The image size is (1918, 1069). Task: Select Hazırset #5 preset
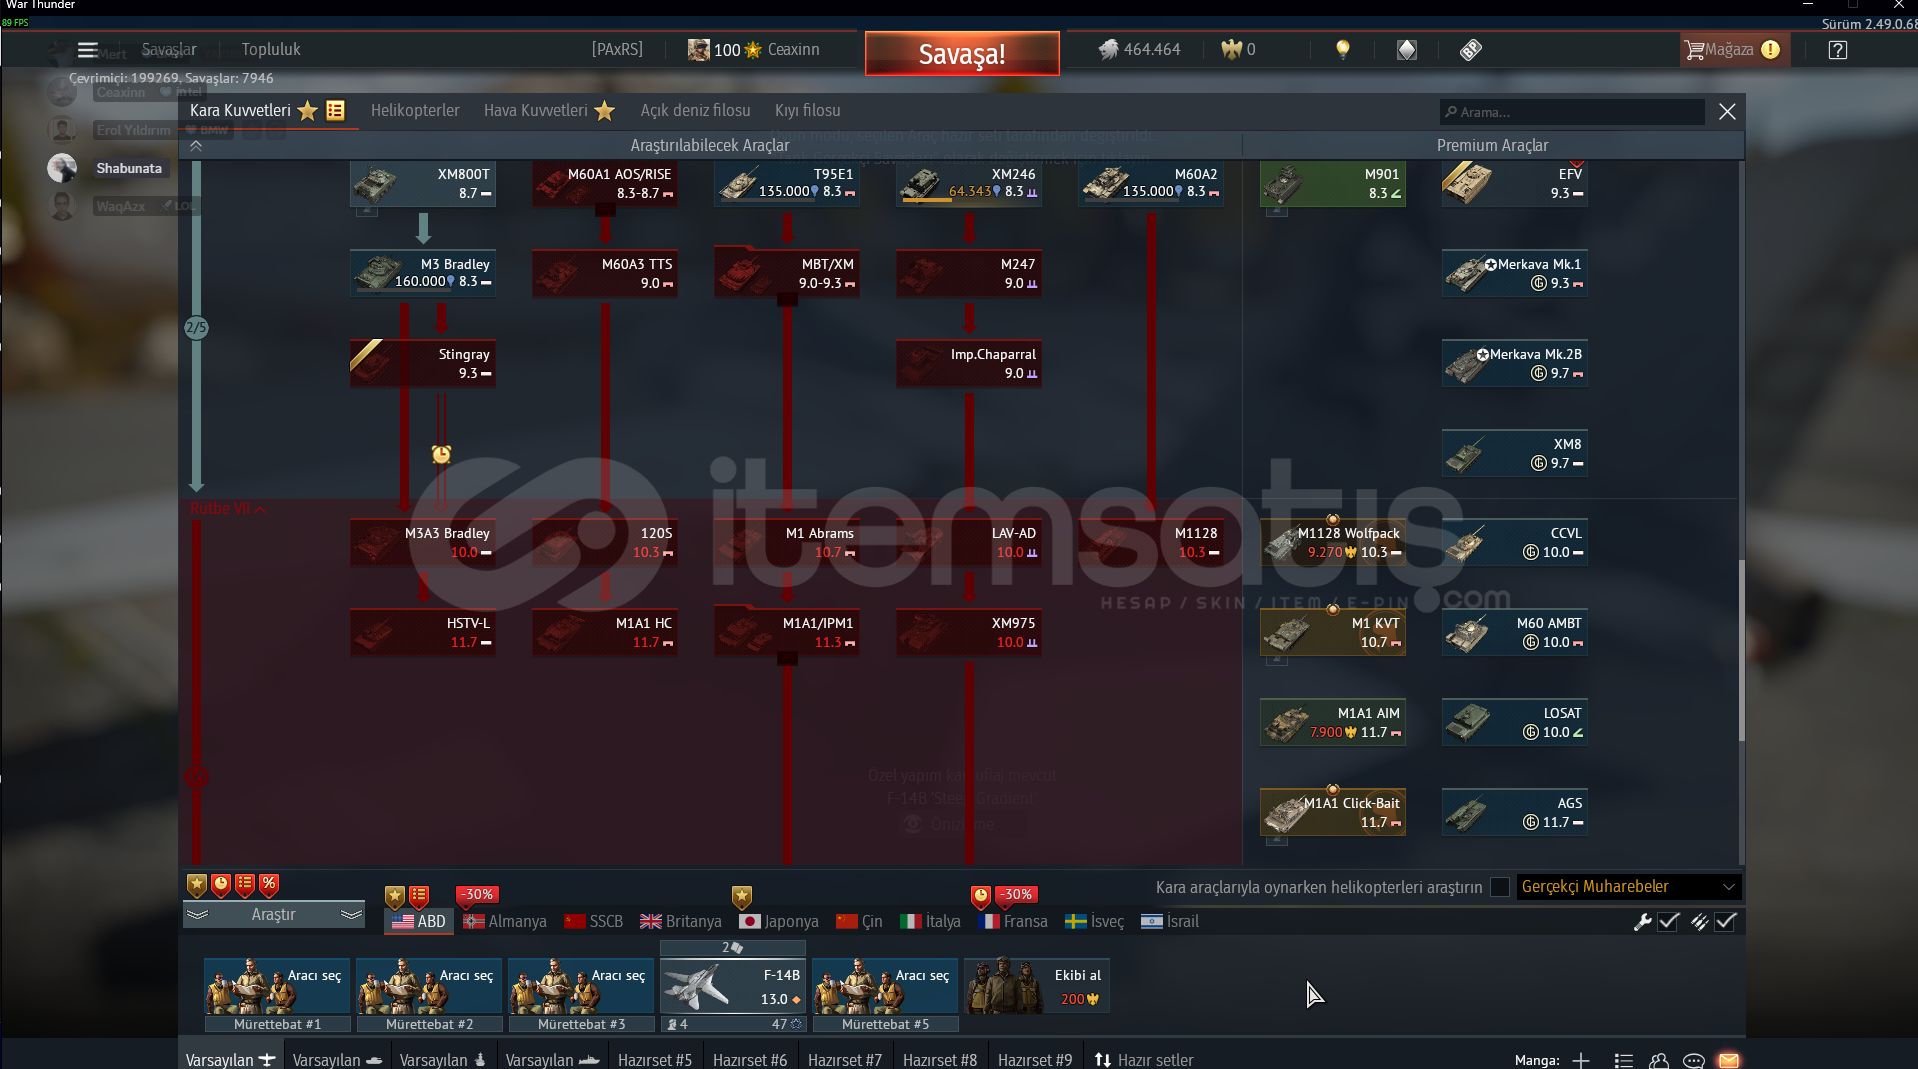click(x=655, y=1060)
